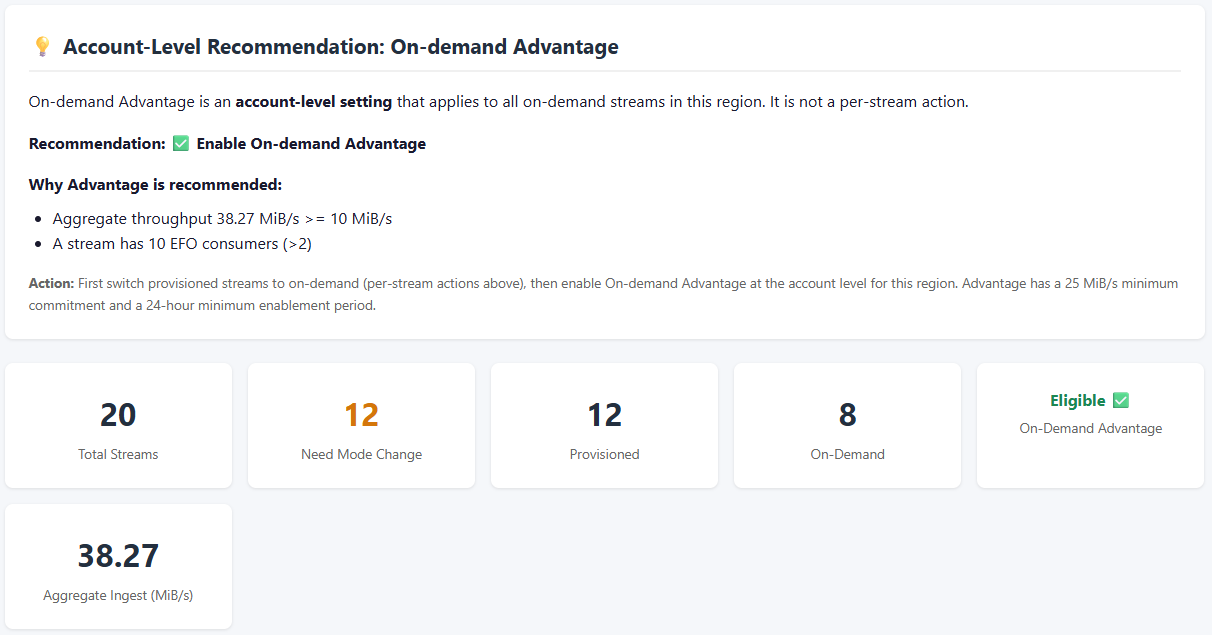Image resolution: width=1212 pixels, height=635 pixels.
Task: Click the Total Streams label text
Action: [118, 454]
